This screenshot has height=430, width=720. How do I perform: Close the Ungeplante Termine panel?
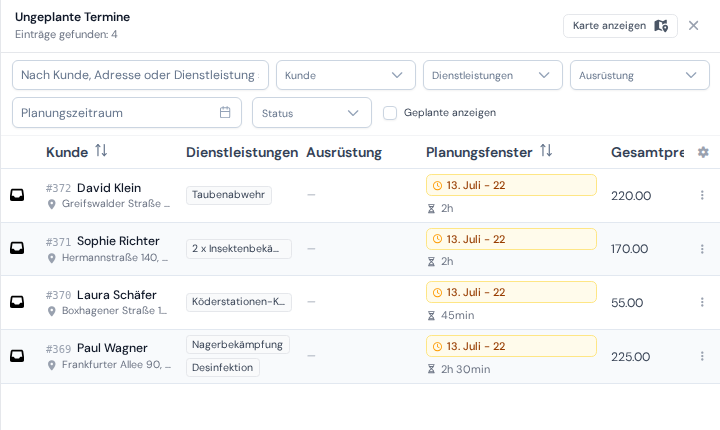click(693, 26)
